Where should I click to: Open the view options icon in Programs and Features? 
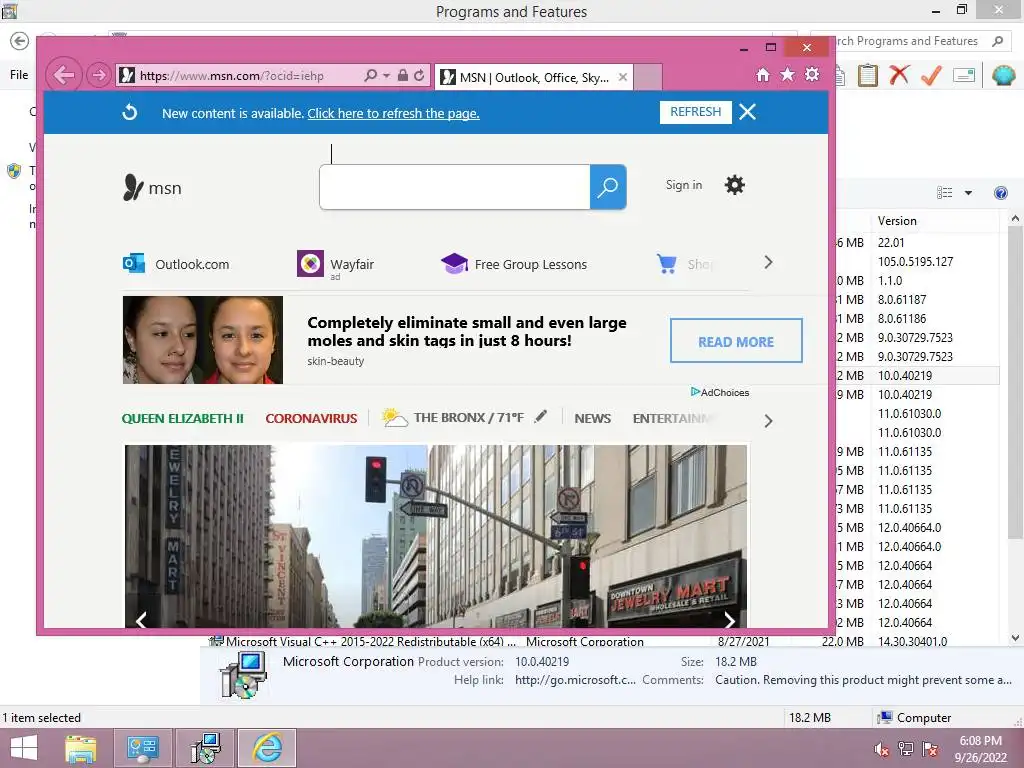pos(944,193)
